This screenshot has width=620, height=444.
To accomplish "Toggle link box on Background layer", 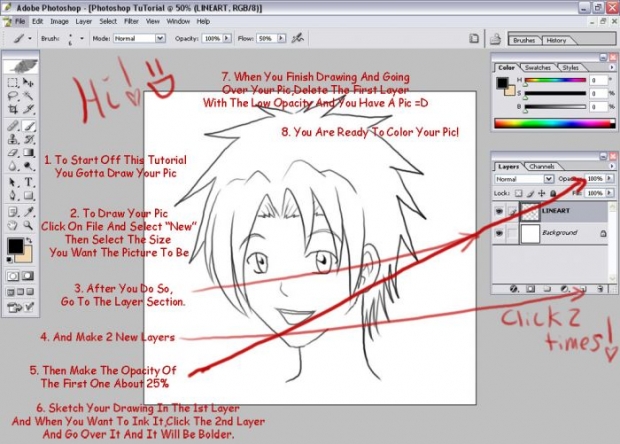I will click(512, 233).
